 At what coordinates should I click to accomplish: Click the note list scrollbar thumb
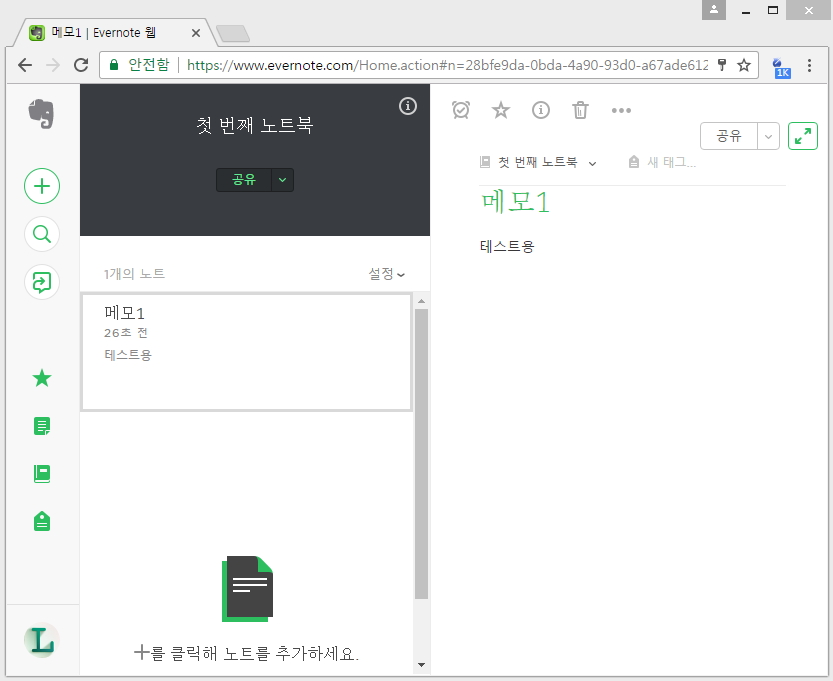tap(421, 454)
